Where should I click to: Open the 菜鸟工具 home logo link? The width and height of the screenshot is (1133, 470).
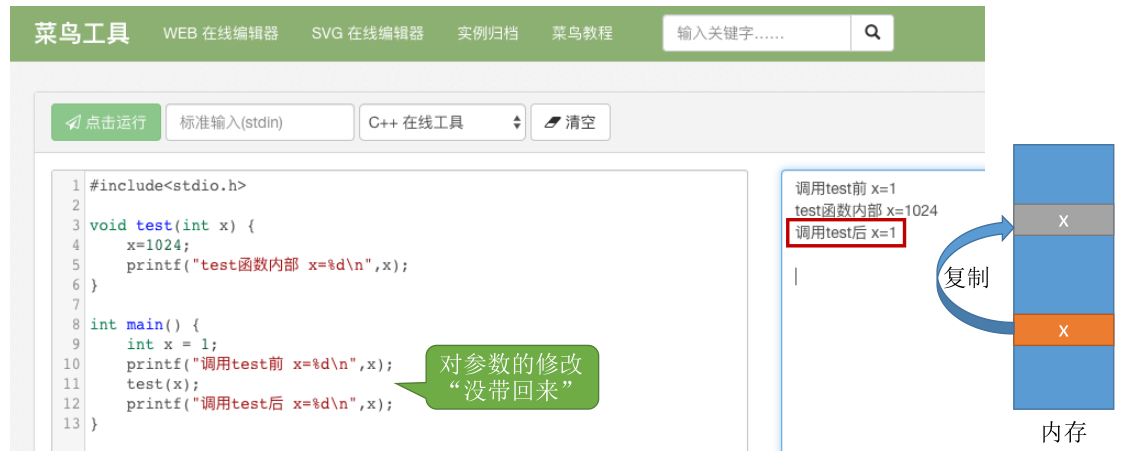(82, 33)
